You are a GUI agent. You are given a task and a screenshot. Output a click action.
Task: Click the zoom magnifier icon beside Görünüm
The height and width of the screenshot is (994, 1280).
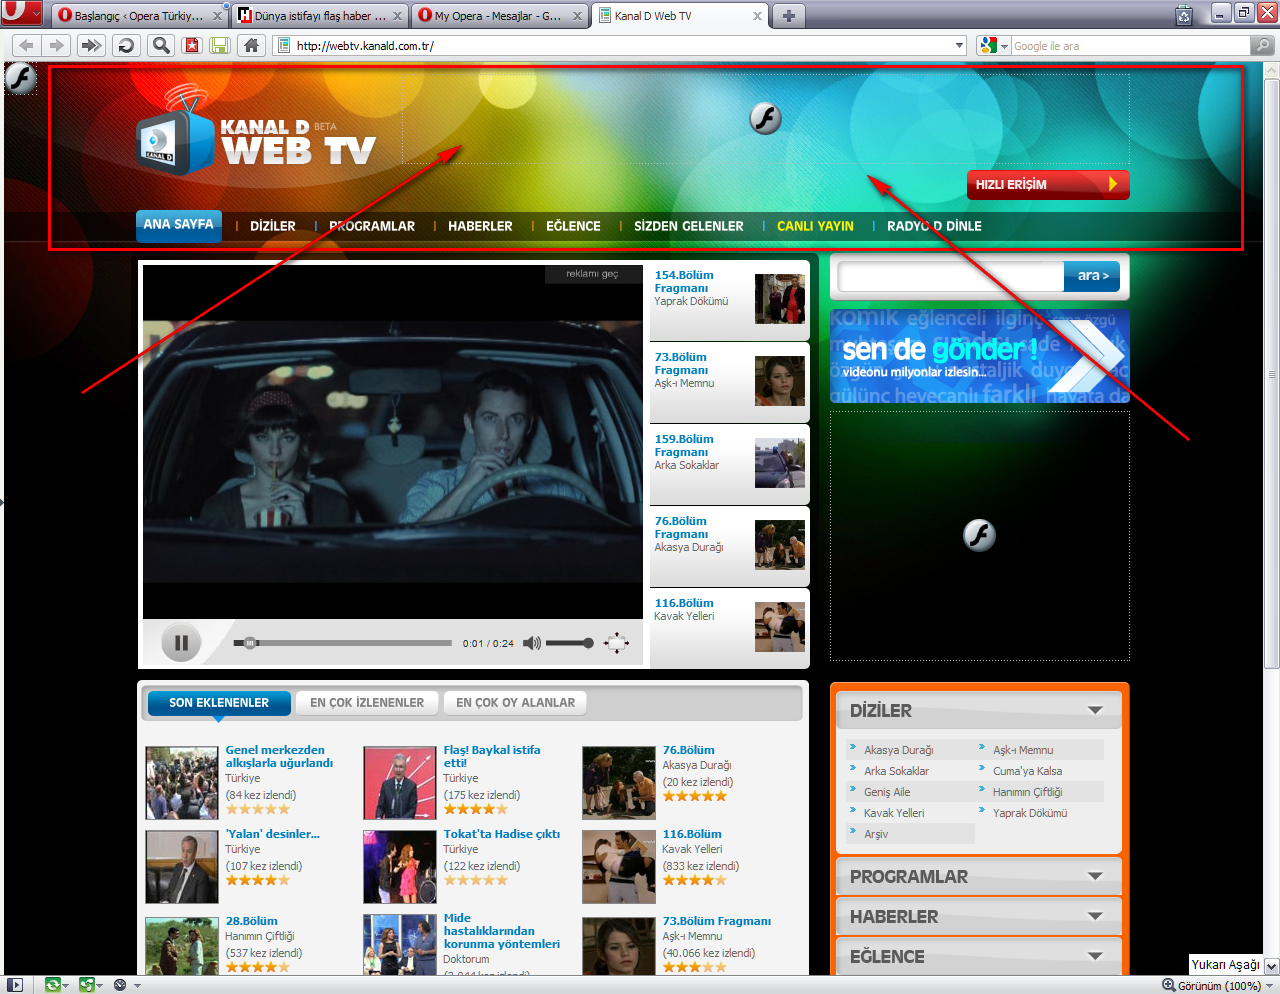click(x=1168, y=985)
